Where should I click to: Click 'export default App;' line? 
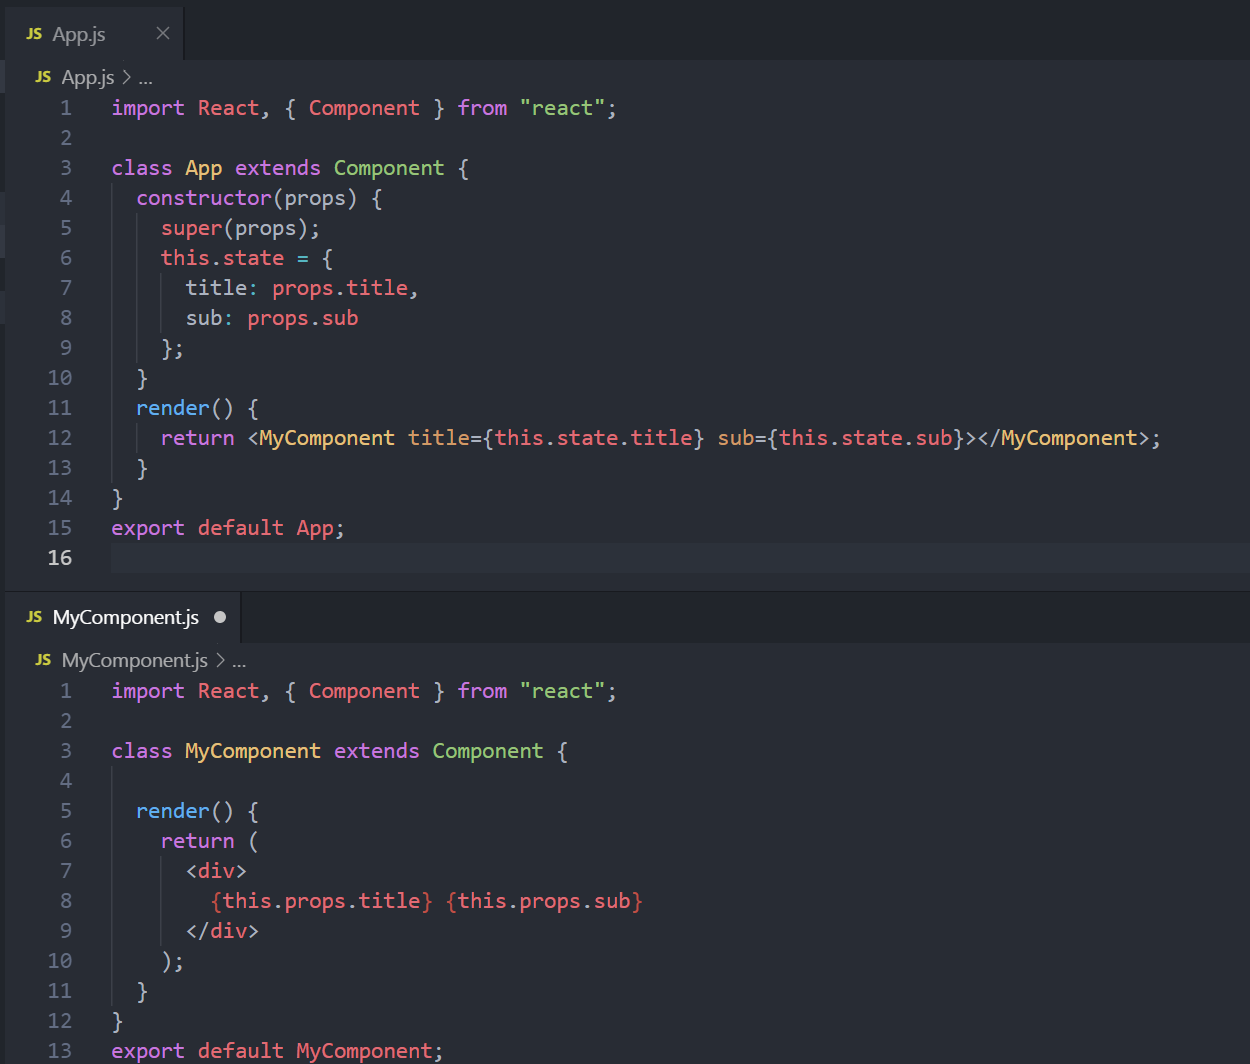point(228,528)
